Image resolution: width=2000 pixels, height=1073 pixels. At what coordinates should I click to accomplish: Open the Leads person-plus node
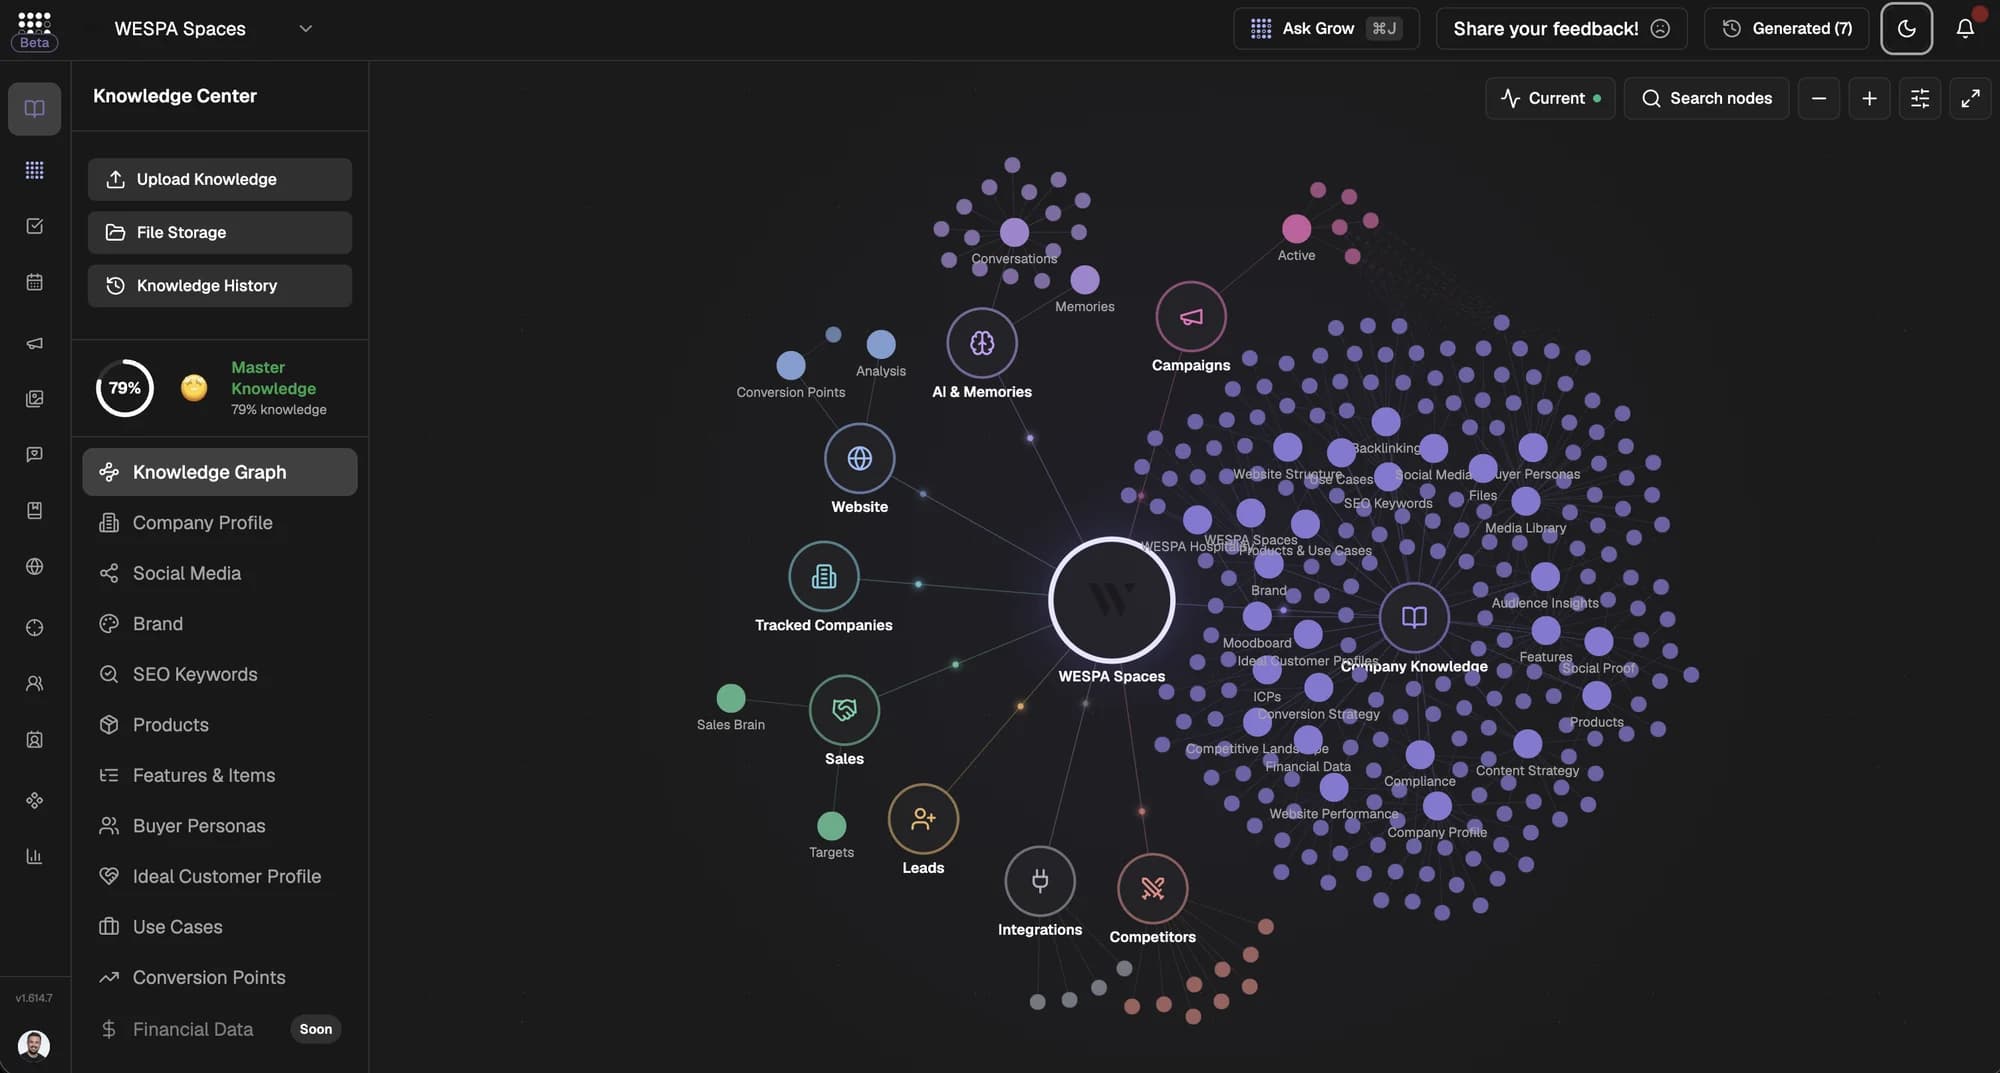(923, 819)
